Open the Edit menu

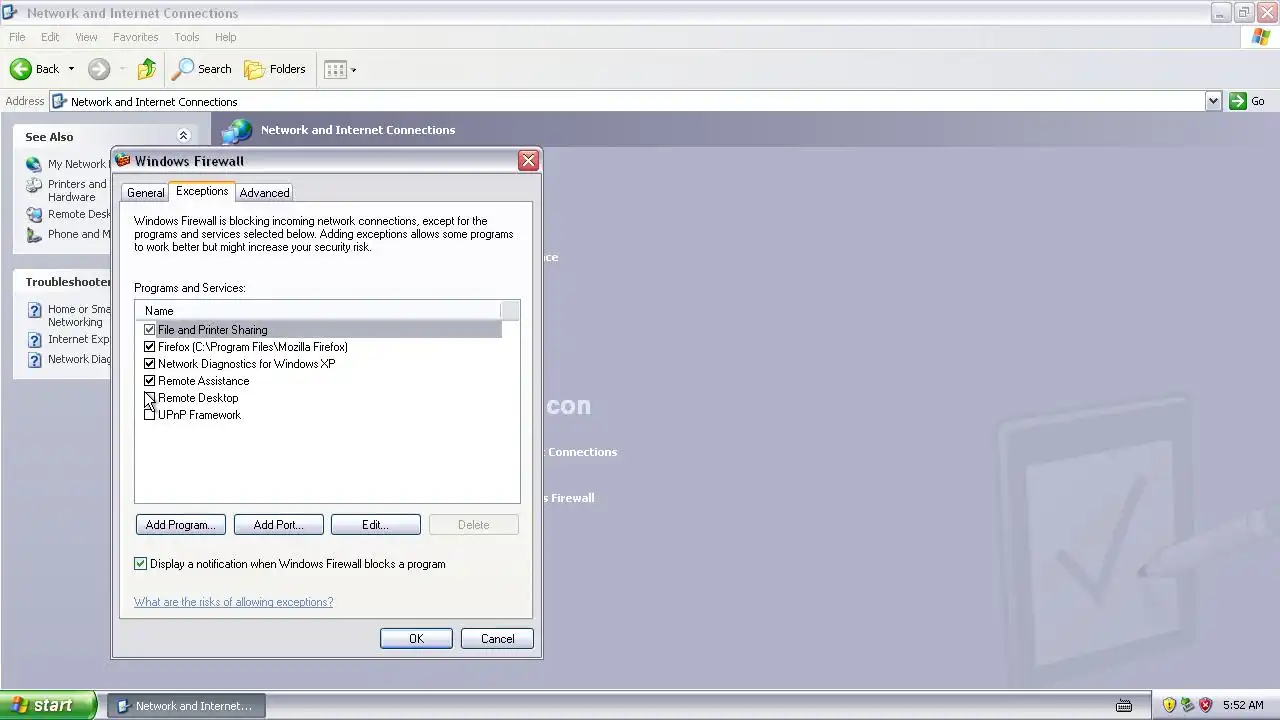point(50,37)
